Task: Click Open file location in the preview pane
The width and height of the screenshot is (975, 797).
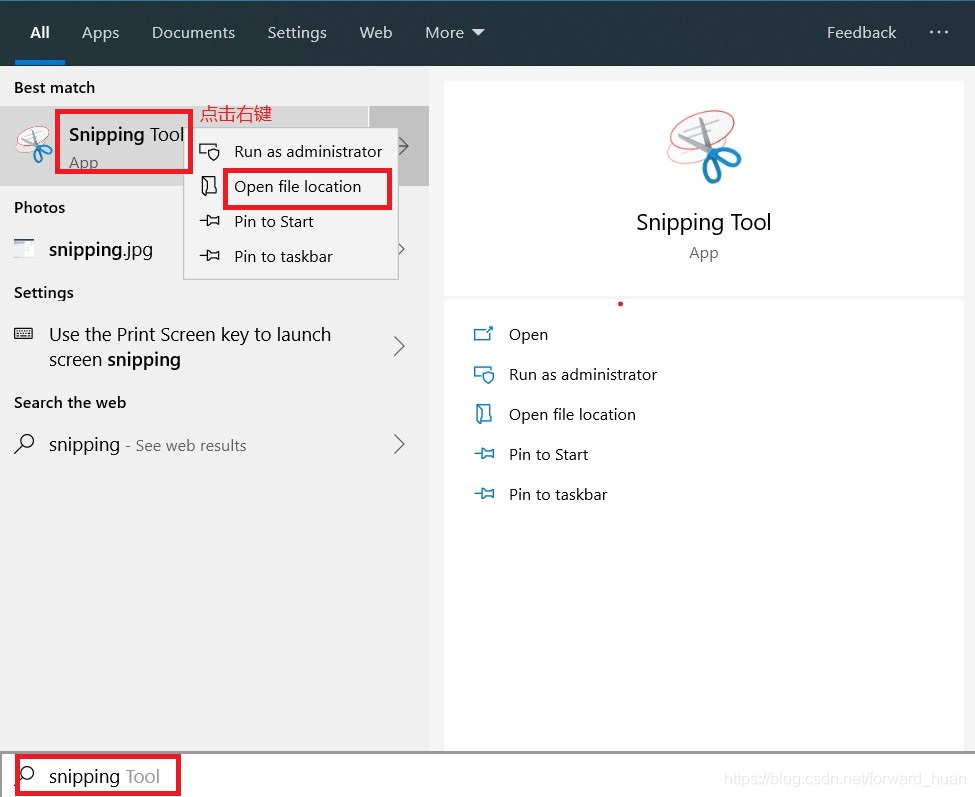Action: tap(572, 415)
